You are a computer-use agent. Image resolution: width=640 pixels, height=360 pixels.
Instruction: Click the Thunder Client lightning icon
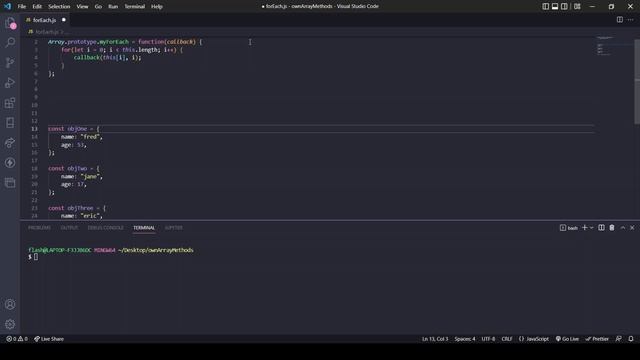coord(10,163)
